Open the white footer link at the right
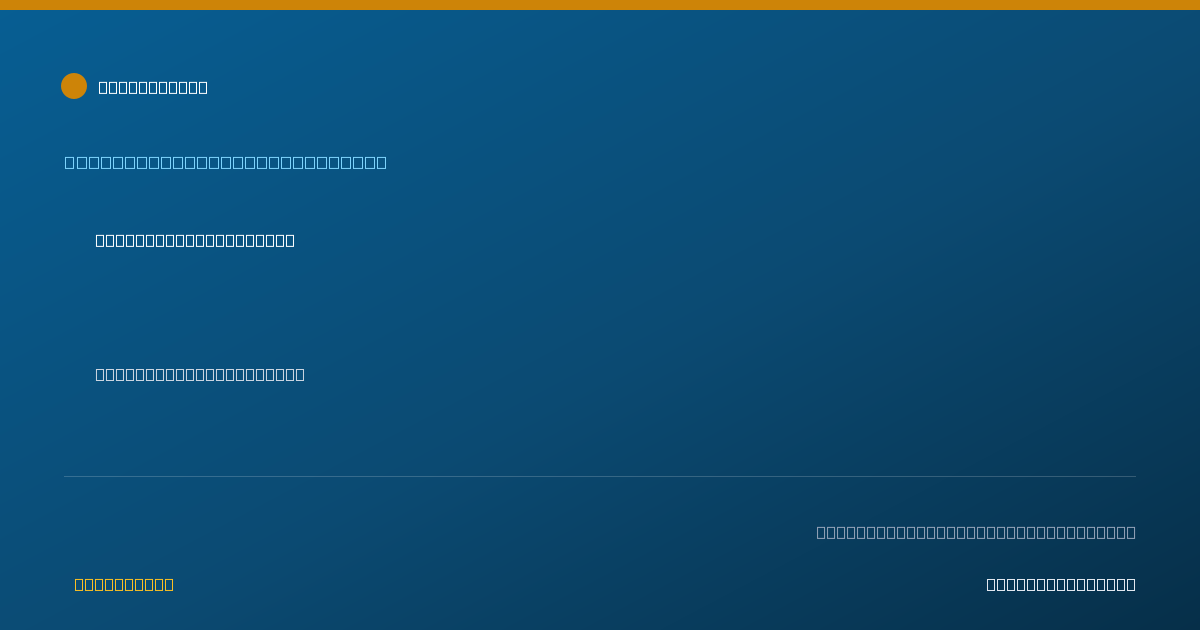The image size is (1200, 630). click(1061, 584)
